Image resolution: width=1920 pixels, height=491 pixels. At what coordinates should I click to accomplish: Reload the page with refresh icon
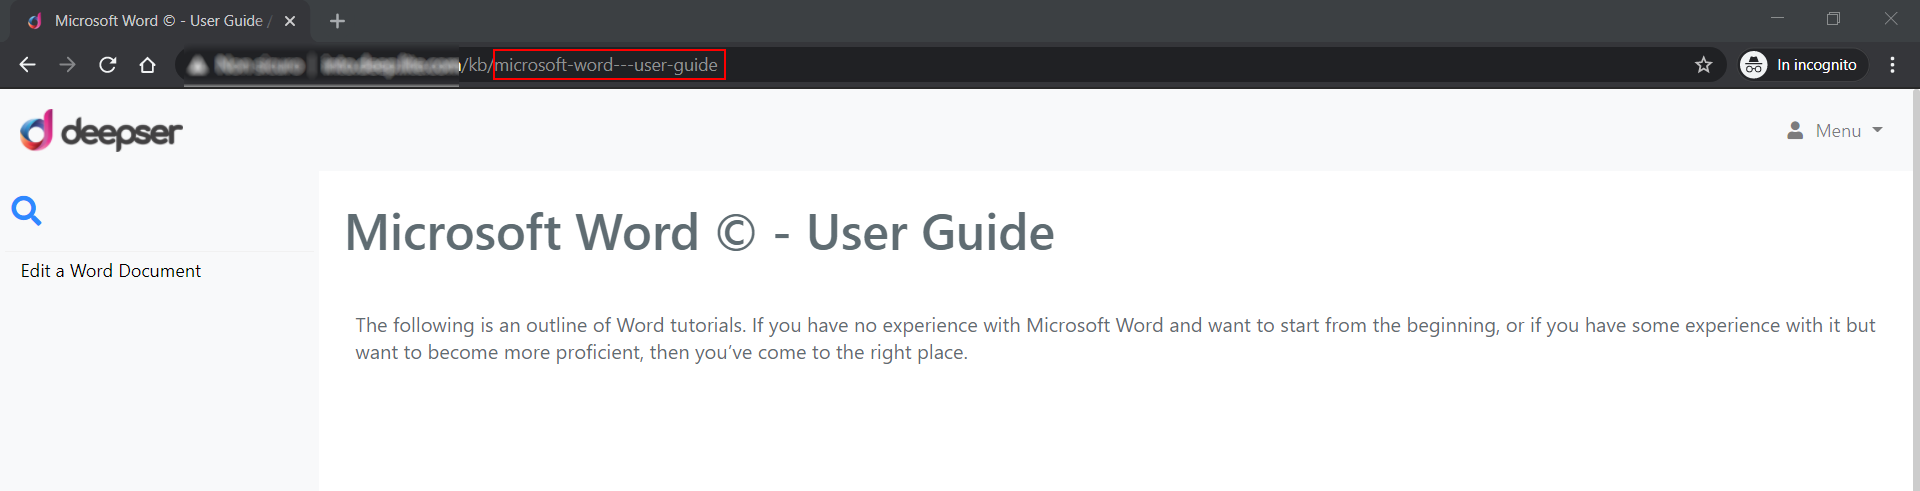click(x=108, y=65)
